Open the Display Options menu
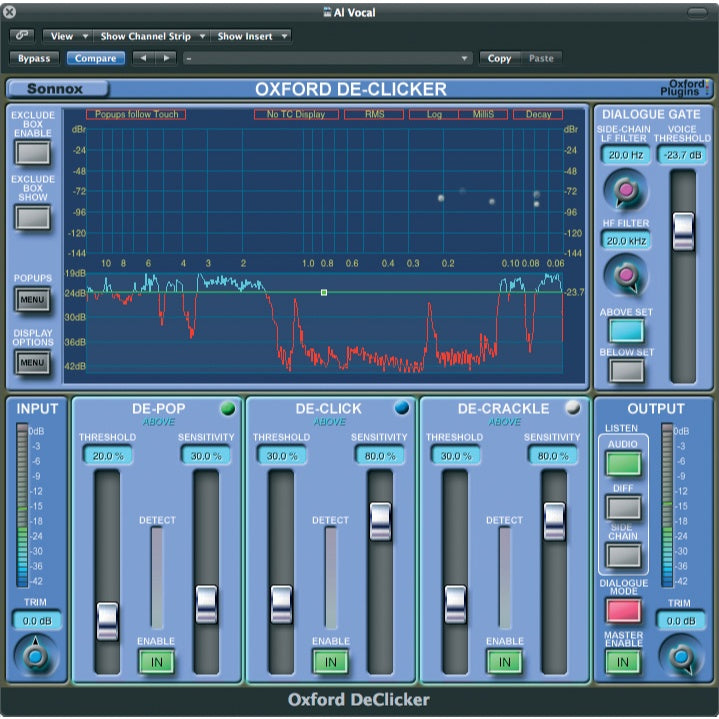The image size is (719, 719). pos(33,362)
